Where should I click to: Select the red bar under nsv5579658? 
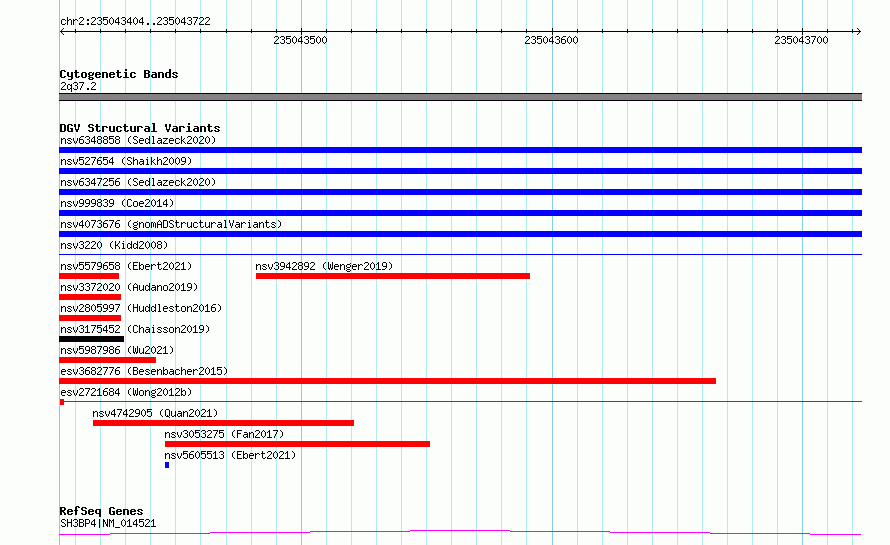point(89,276)
